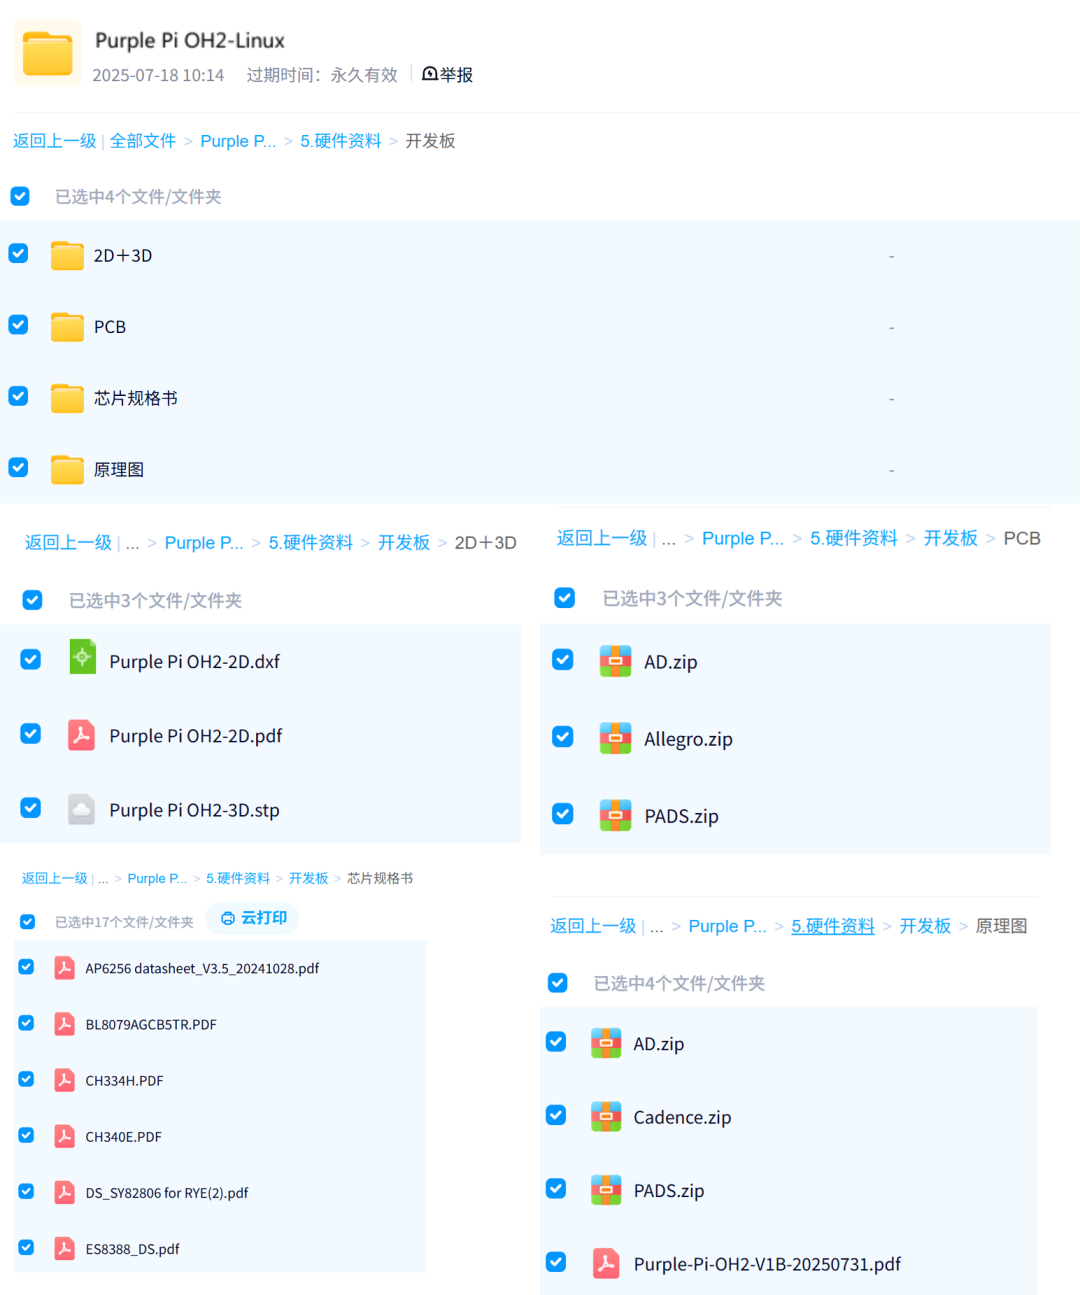This screenshot has width=1080, height=1295.
Task: Click the CH340E.PDF file icon
Action: pos(65,1136)
